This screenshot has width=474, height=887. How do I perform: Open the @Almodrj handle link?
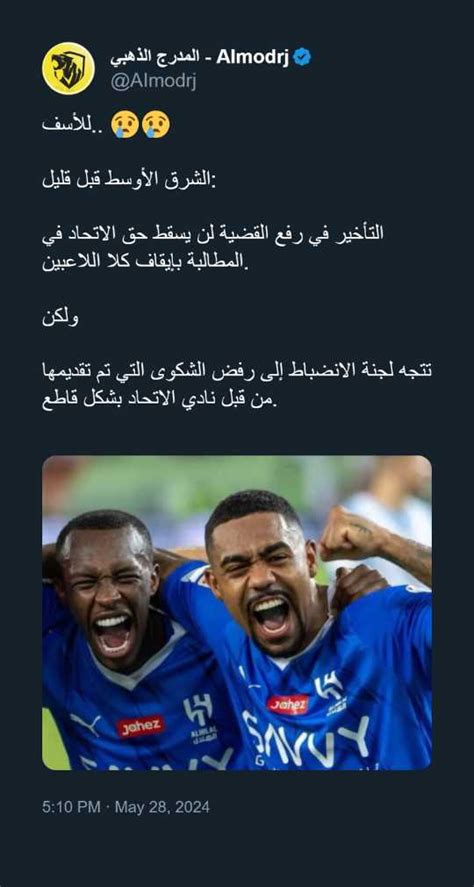[153, 82]
